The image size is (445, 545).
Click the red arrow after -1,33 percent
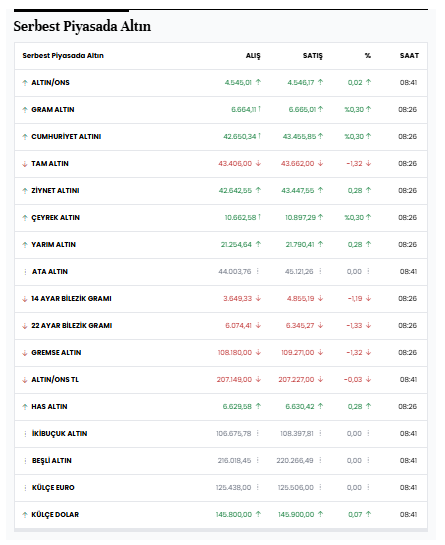(369, 325)
